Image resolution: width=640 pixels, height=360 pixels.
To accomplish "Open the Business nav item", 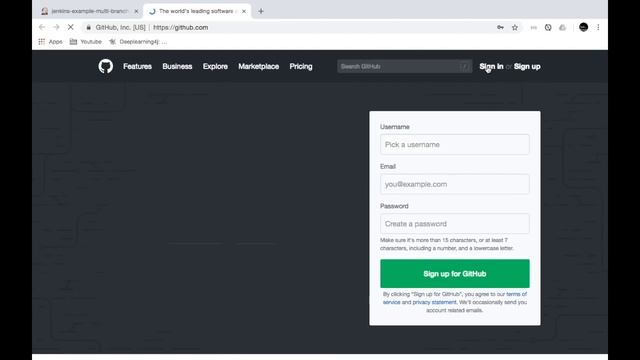I will [x=177, y=67].
